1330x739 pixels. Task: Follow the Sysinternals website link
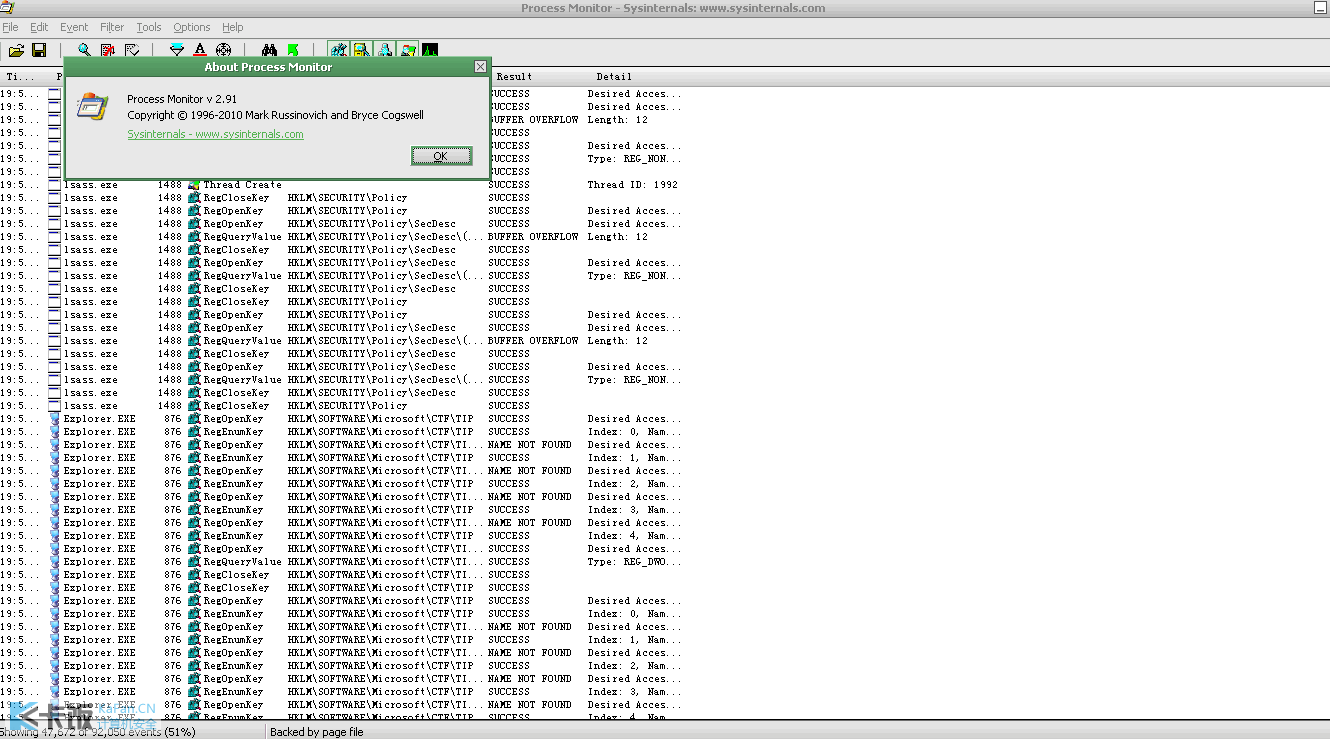pyautogui.click(x=215, y=134)
